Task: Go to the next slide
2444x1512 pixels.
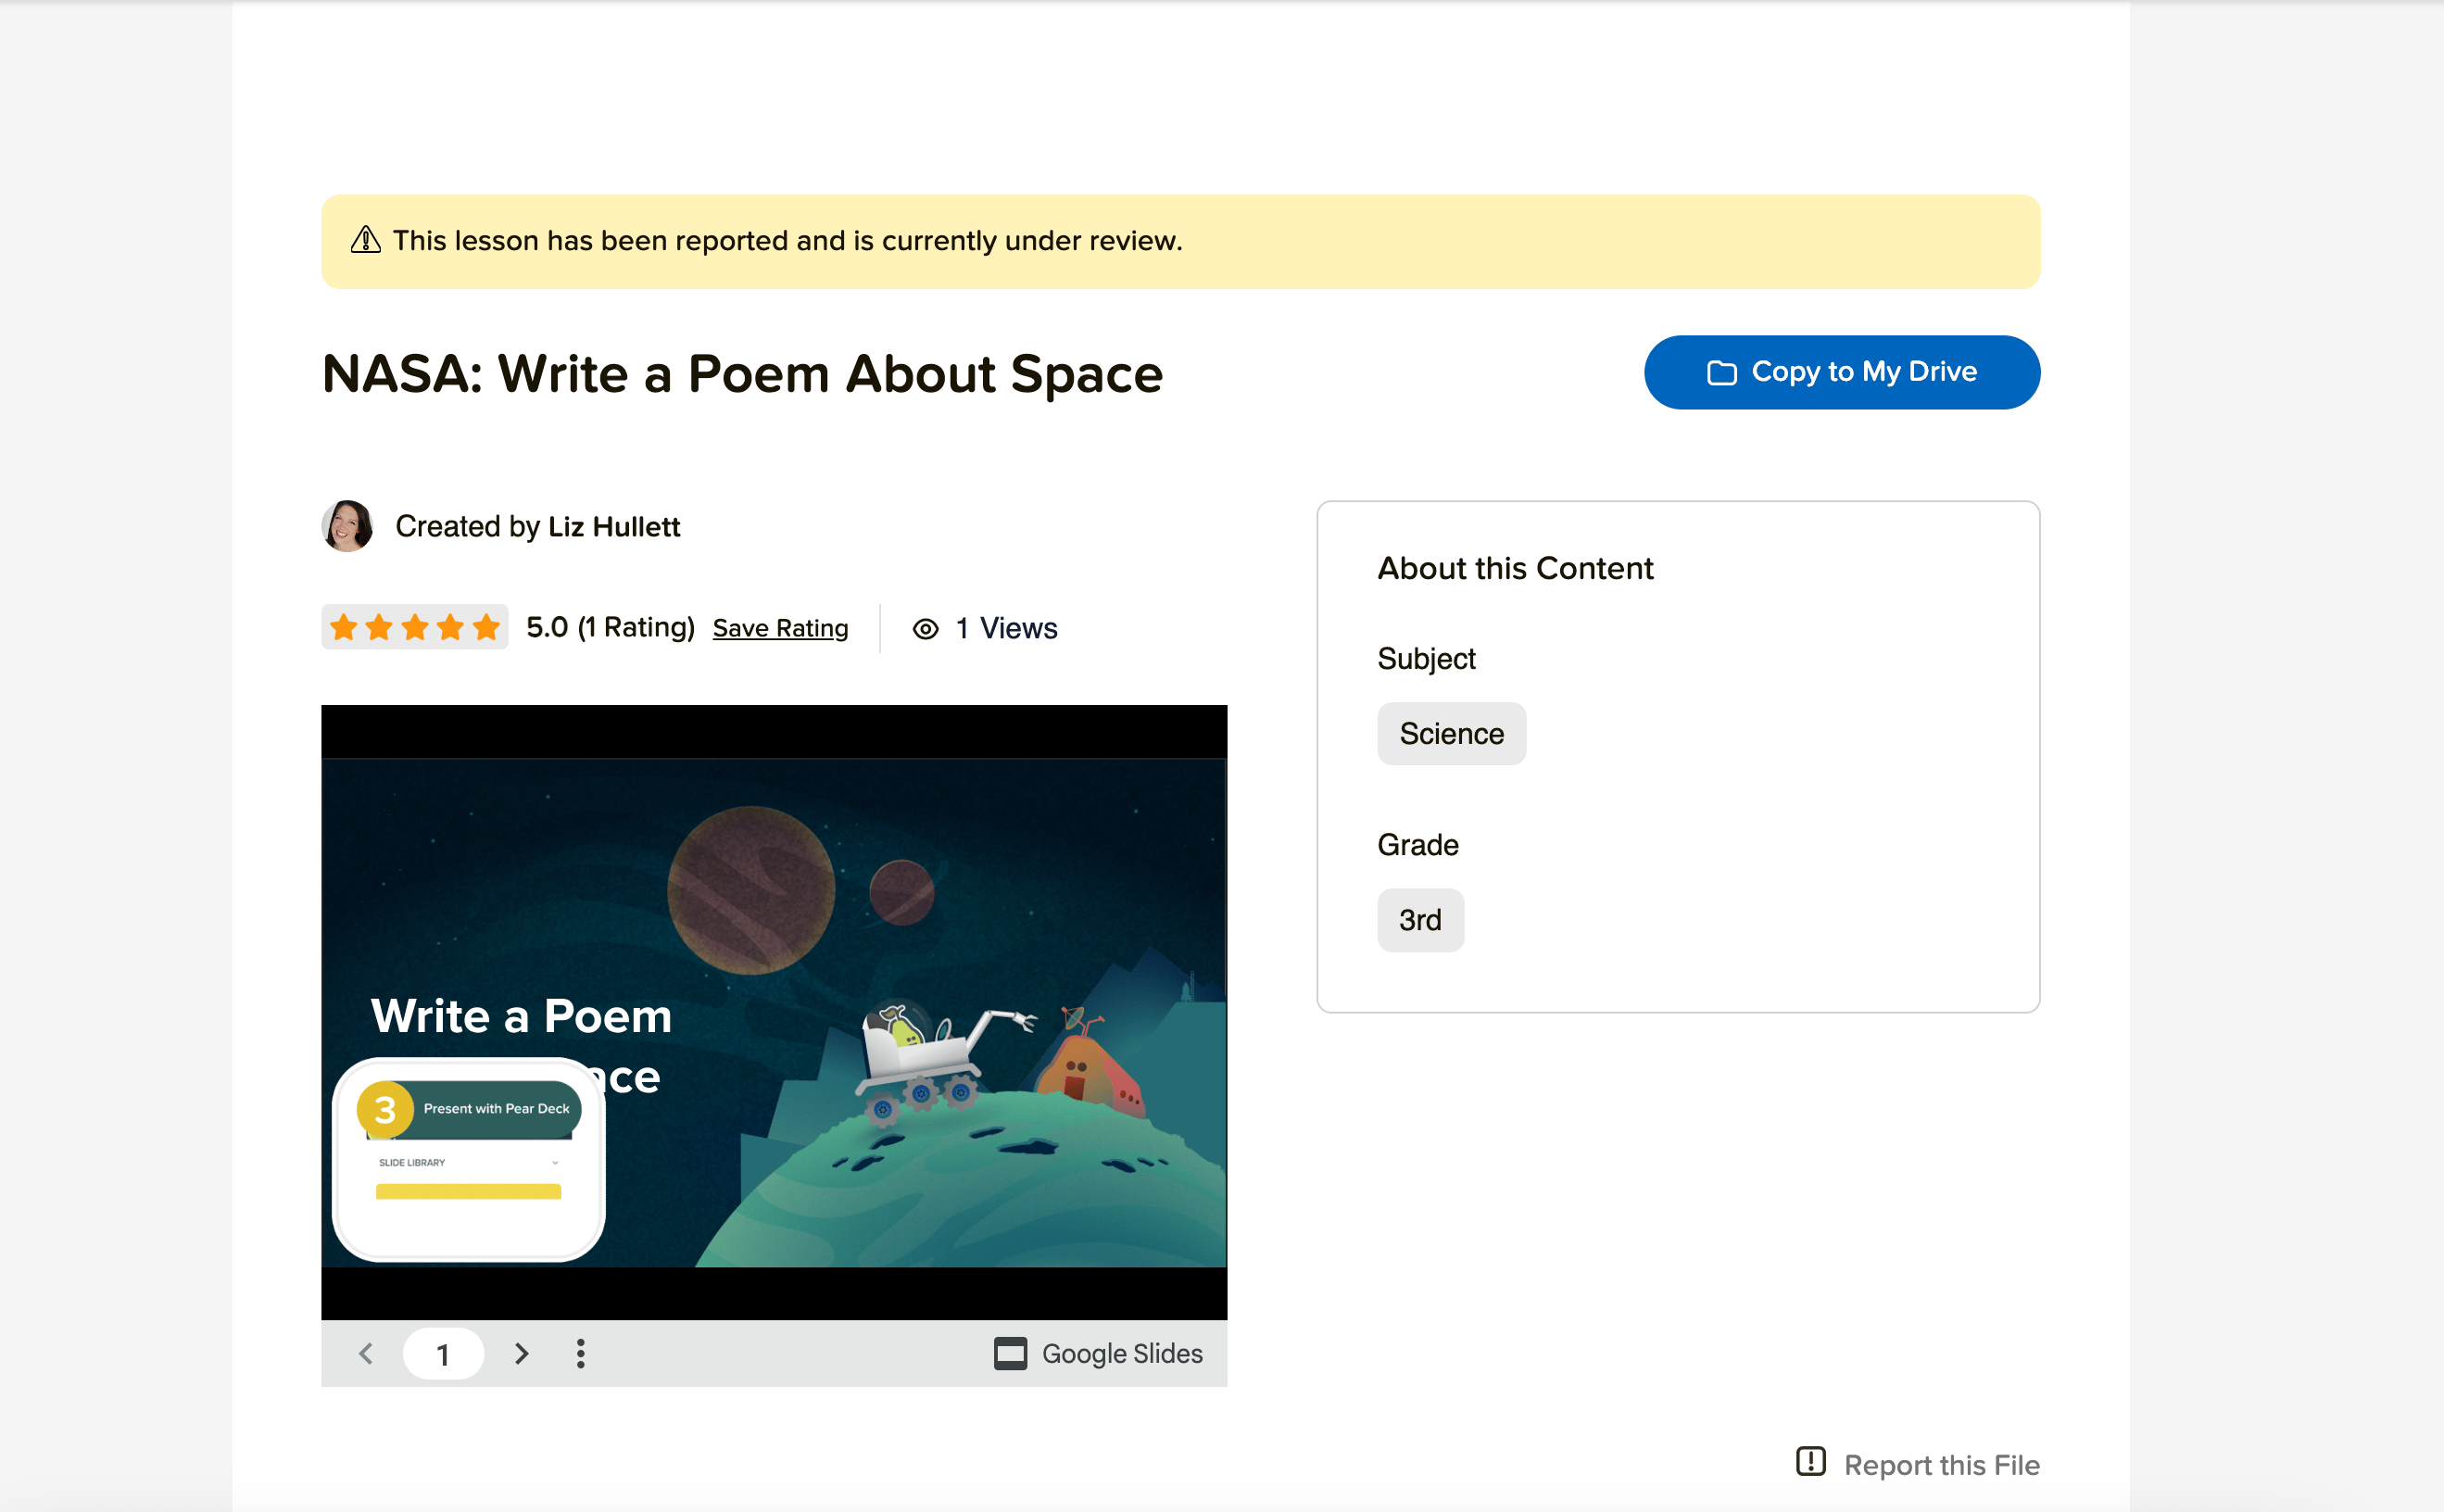Action: click(x=521, y=1353)
